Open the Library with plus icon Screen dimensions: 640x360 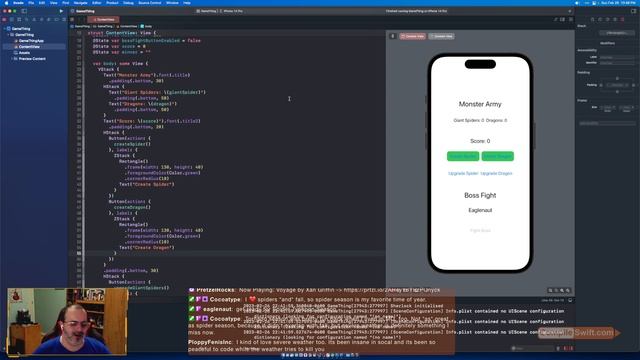570,11
